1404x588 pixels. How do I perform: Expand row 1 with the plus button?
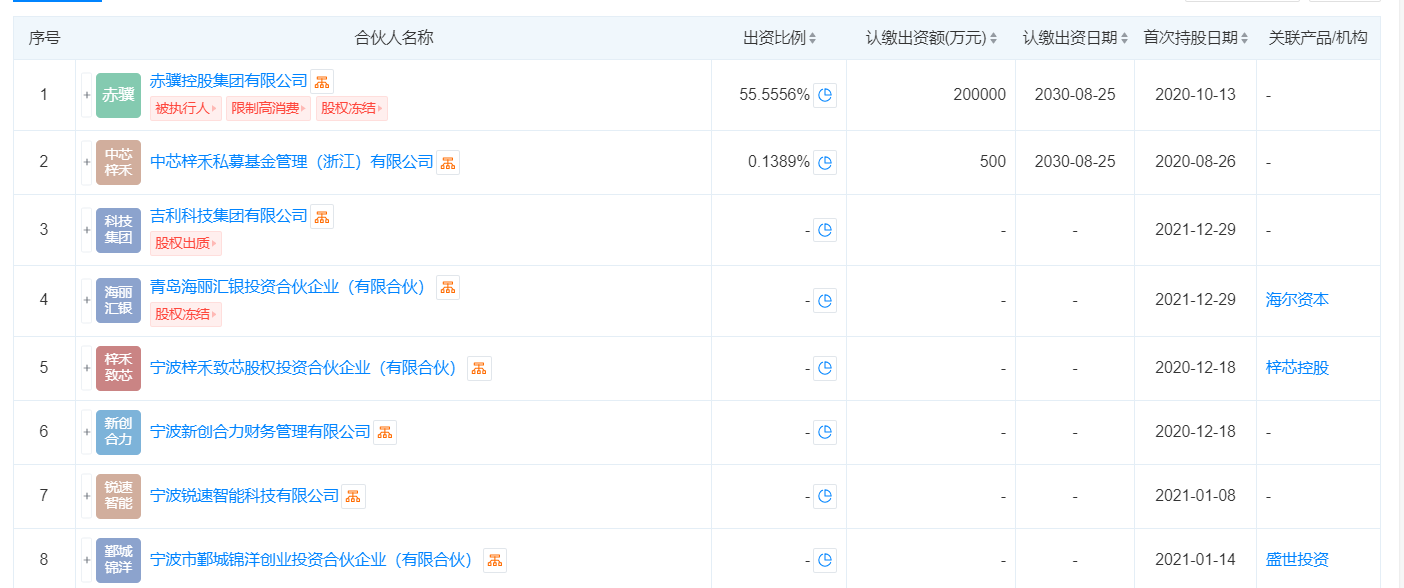[87, 95]
